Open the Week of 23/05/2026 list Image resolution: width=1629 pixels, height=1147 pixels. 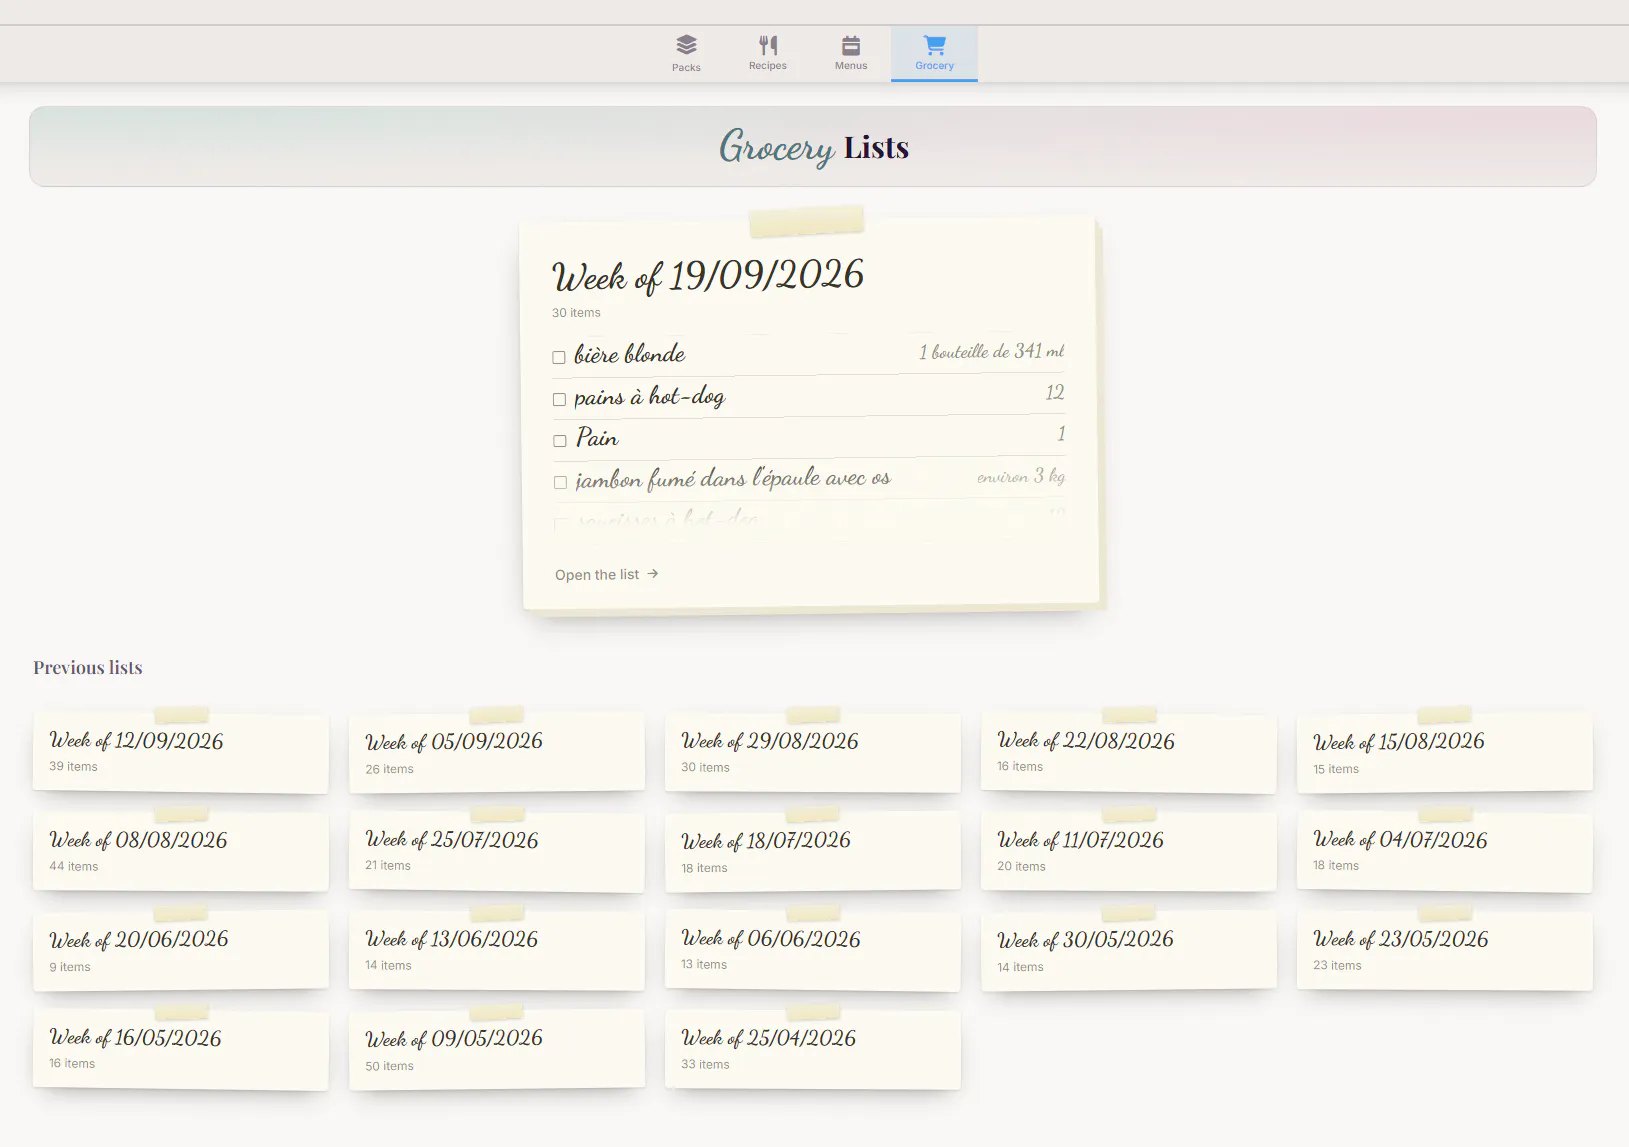coord(1445,950)
